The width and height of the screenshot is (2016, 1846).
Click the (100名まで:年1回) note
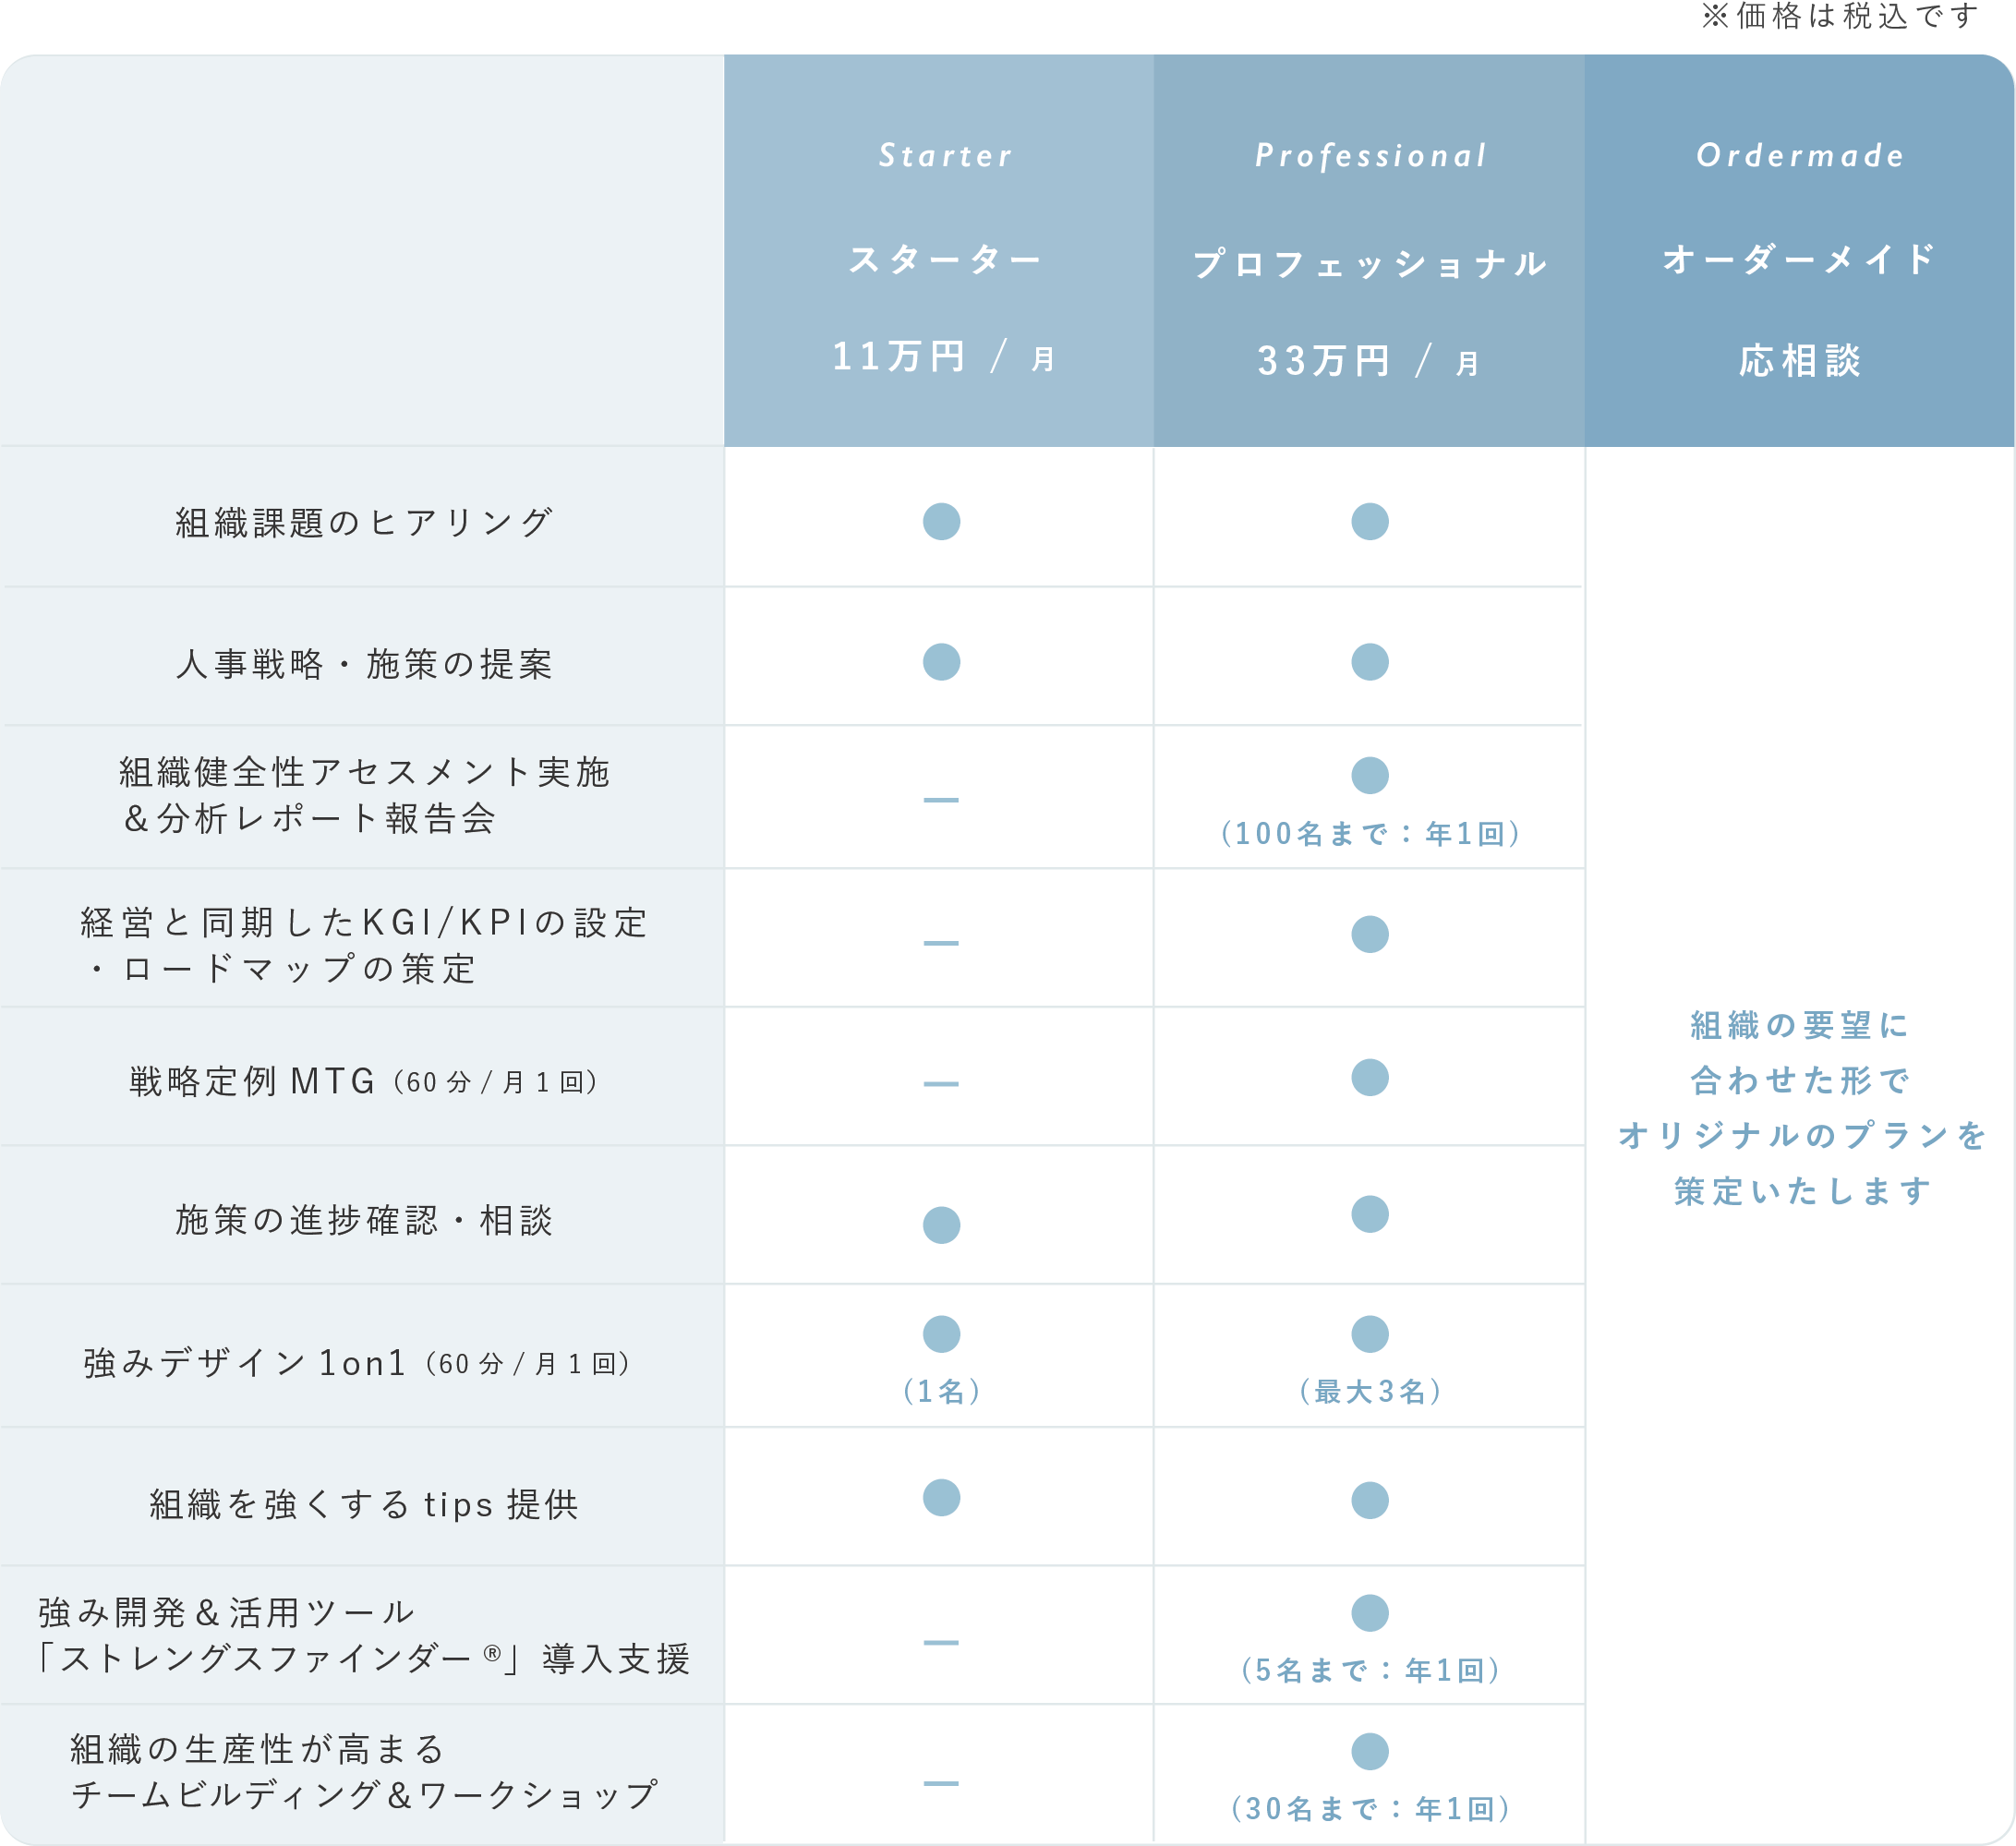point(1371,833)
